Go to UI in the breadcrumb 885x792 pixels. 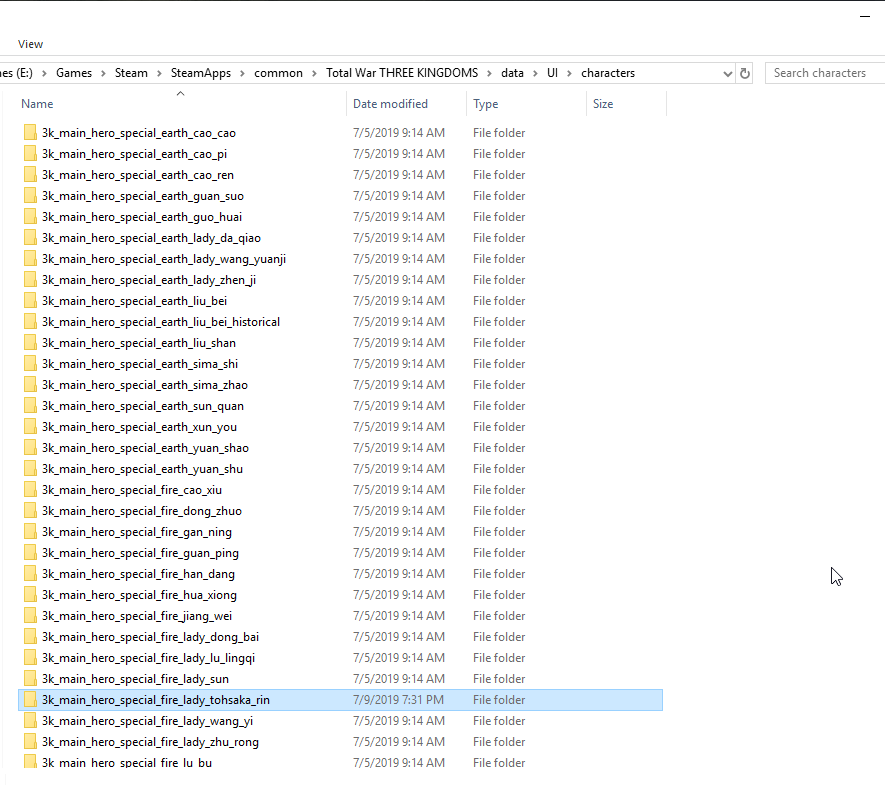point(552,73)
